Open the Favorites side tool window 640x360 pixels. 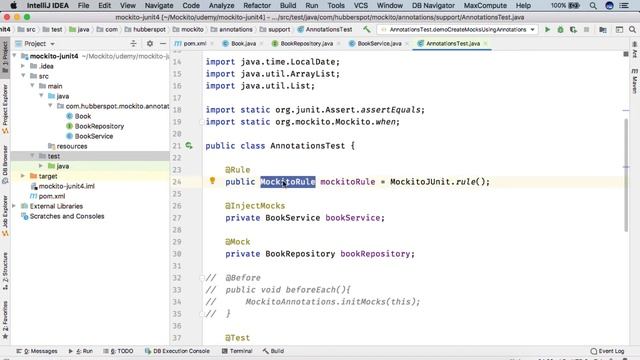click(5, 320)
